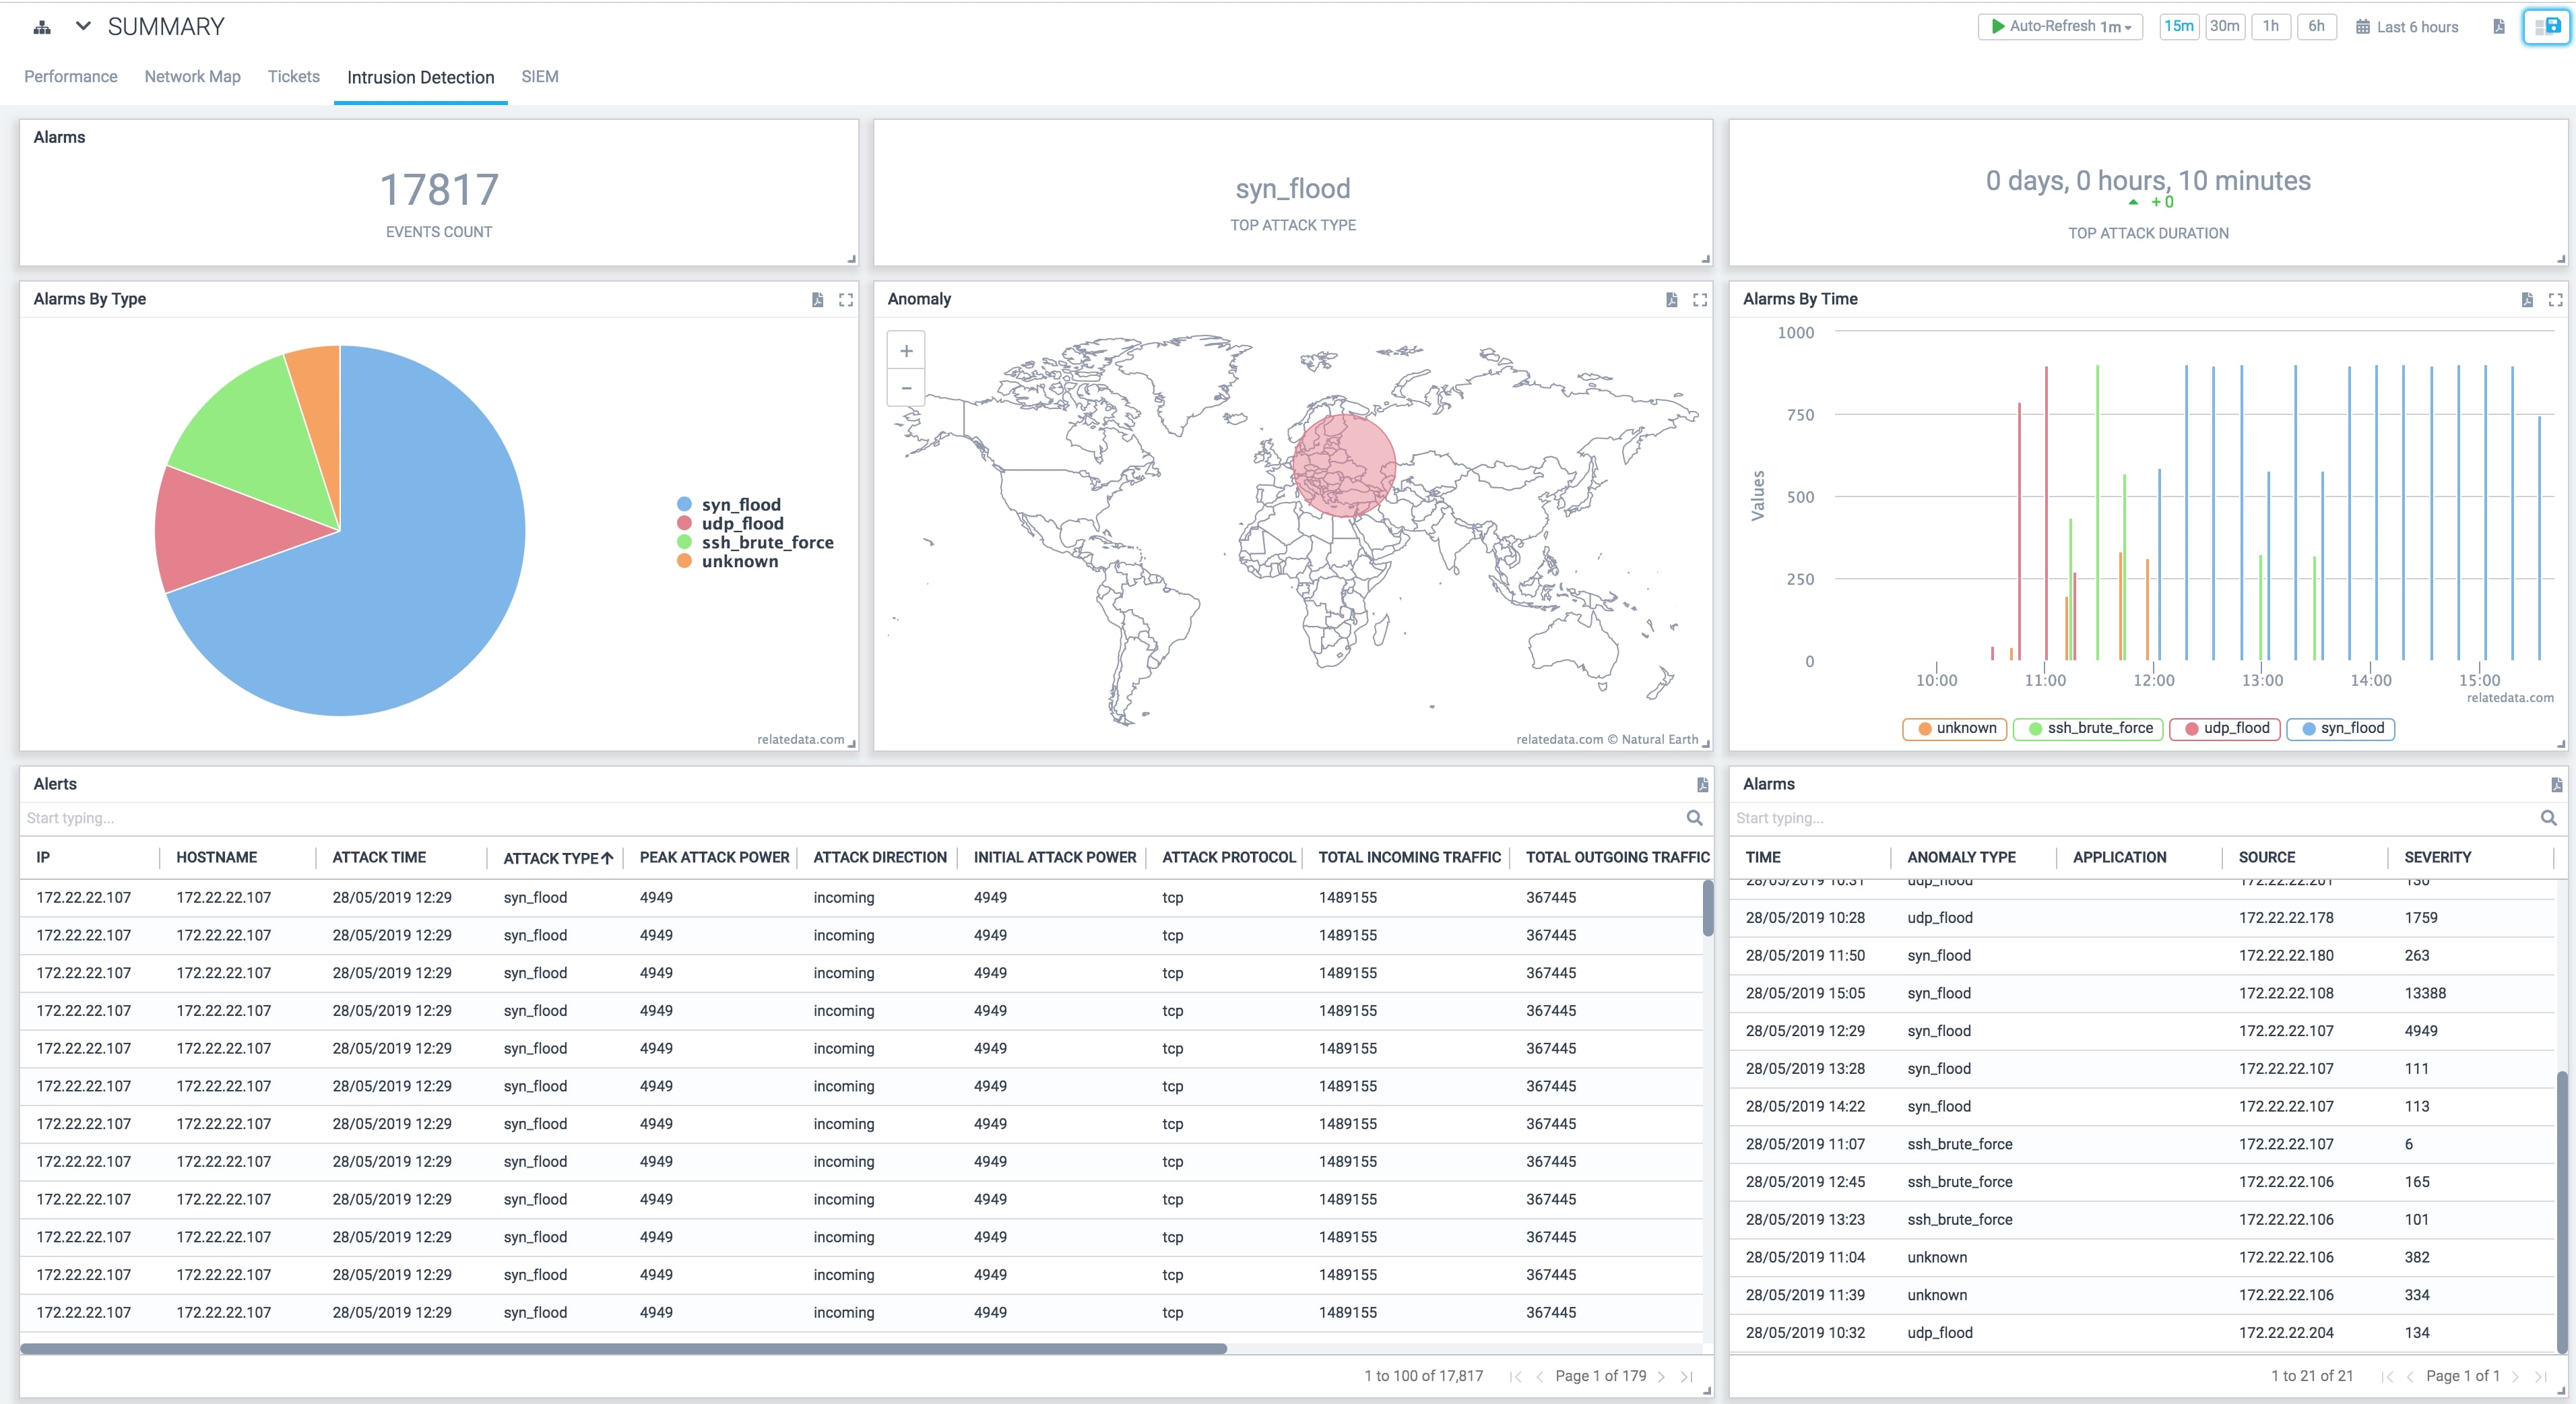Screen dimensions: 2576x1404
Task: Expand the SUMMARY dashboard chevron
Action: [84, 26]
